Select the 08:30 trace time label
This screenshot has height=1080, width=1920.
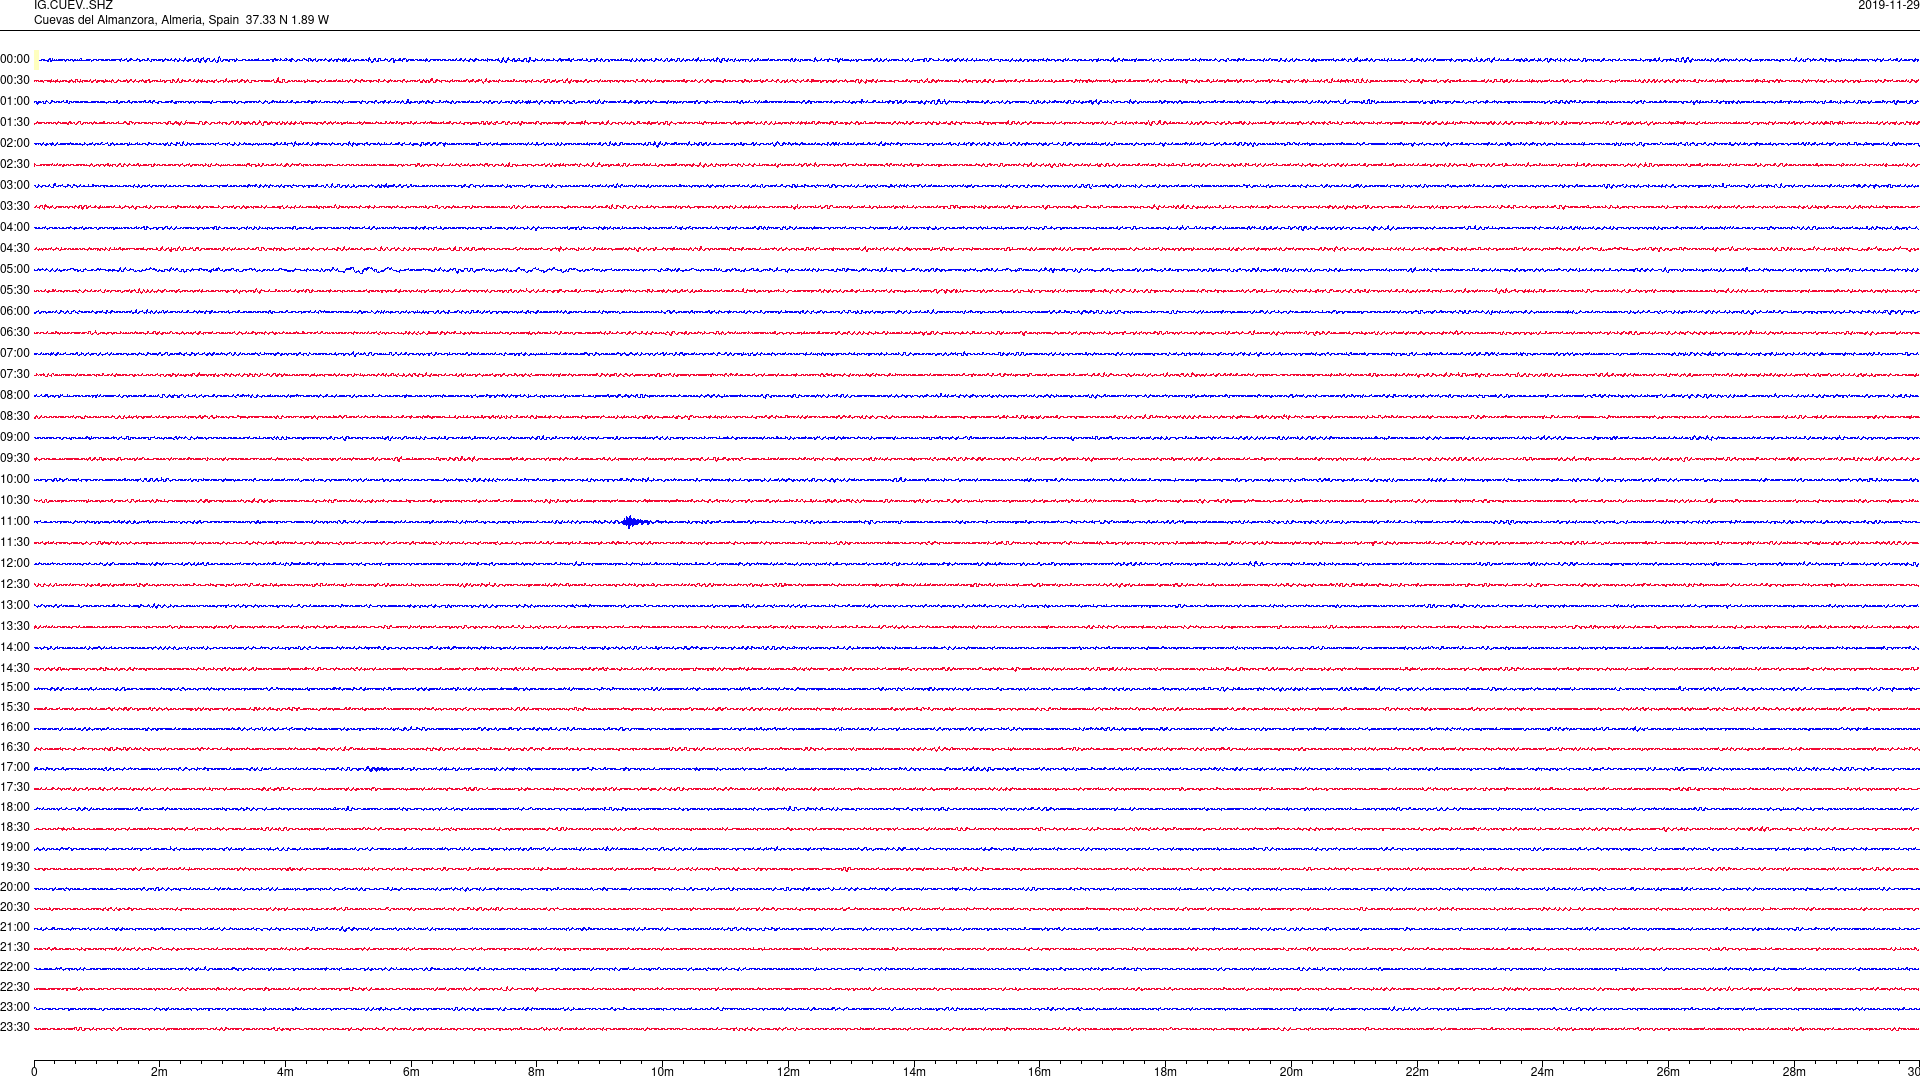(x=15, y=417)
